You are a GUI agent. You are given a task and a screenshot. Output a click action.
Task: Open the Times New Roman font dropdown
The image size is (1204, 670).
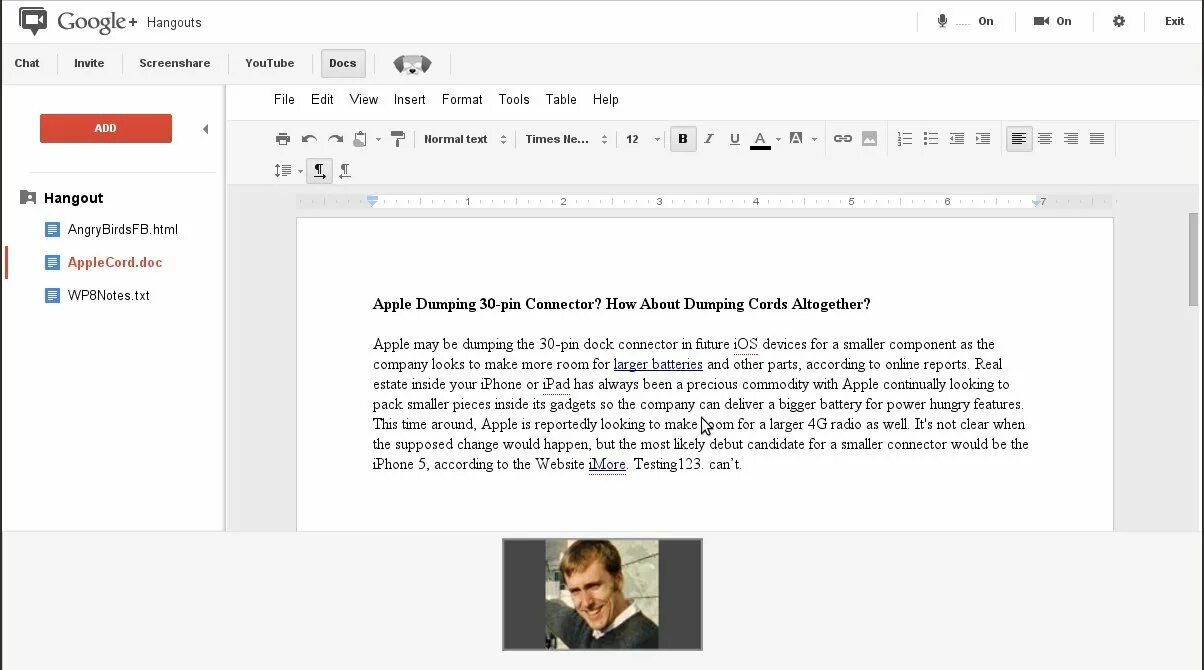pyautogui.click(x=566, y=139)
